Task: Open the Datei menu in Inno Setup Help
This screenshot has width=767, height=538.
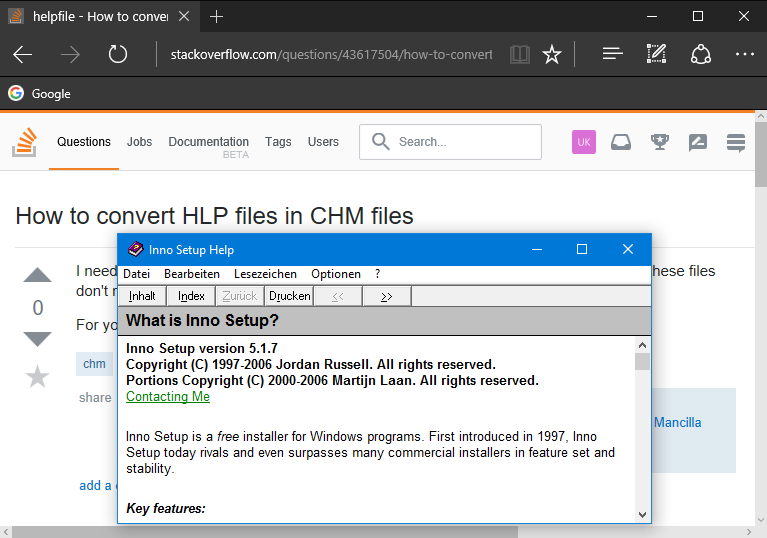Action: click(x=136, y=274)
